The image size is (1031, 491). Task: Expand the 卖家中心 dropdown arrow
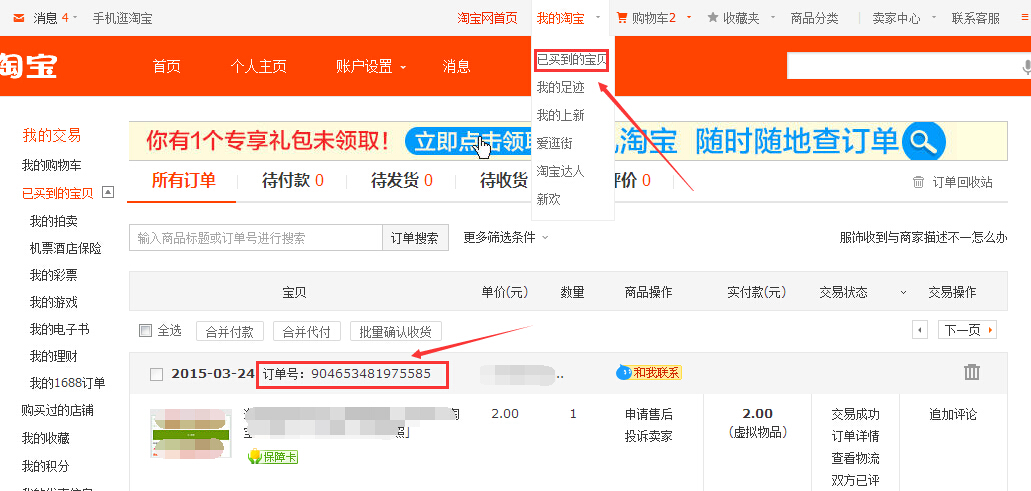coord(934,17)
